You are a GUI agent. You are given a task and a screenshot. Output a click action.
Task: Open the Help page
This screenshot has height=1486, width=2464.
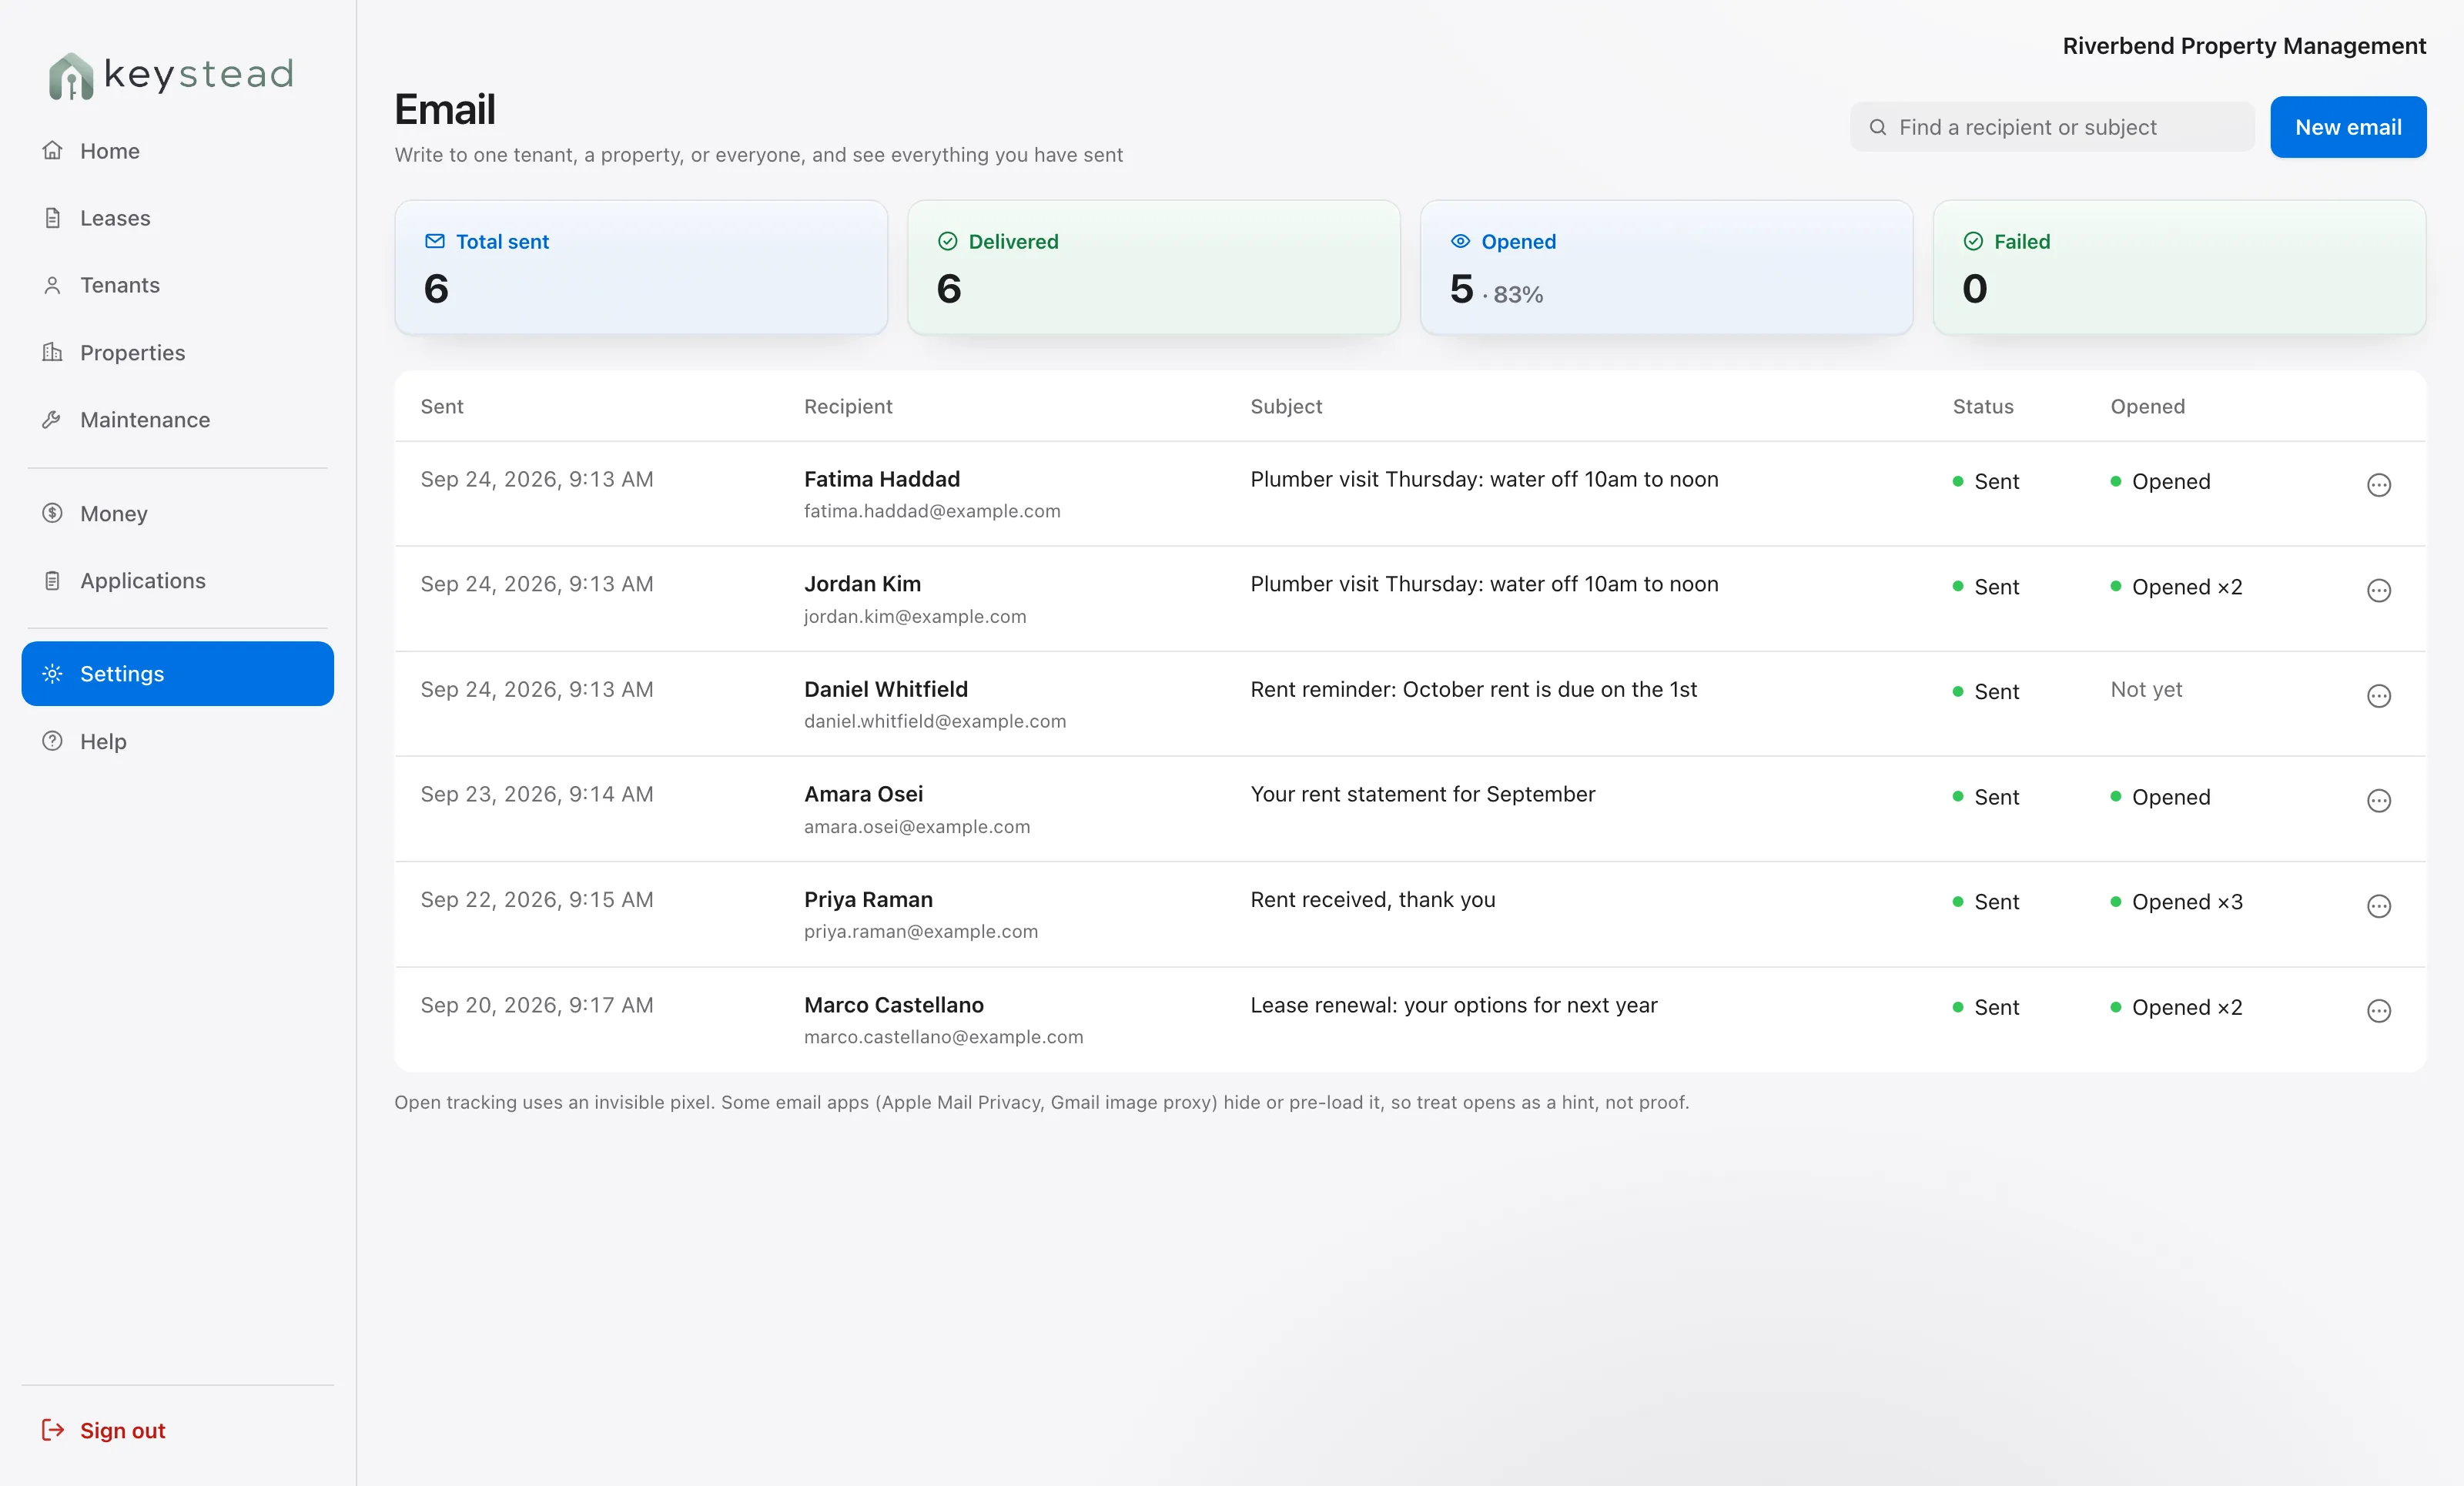coord(178,741)
